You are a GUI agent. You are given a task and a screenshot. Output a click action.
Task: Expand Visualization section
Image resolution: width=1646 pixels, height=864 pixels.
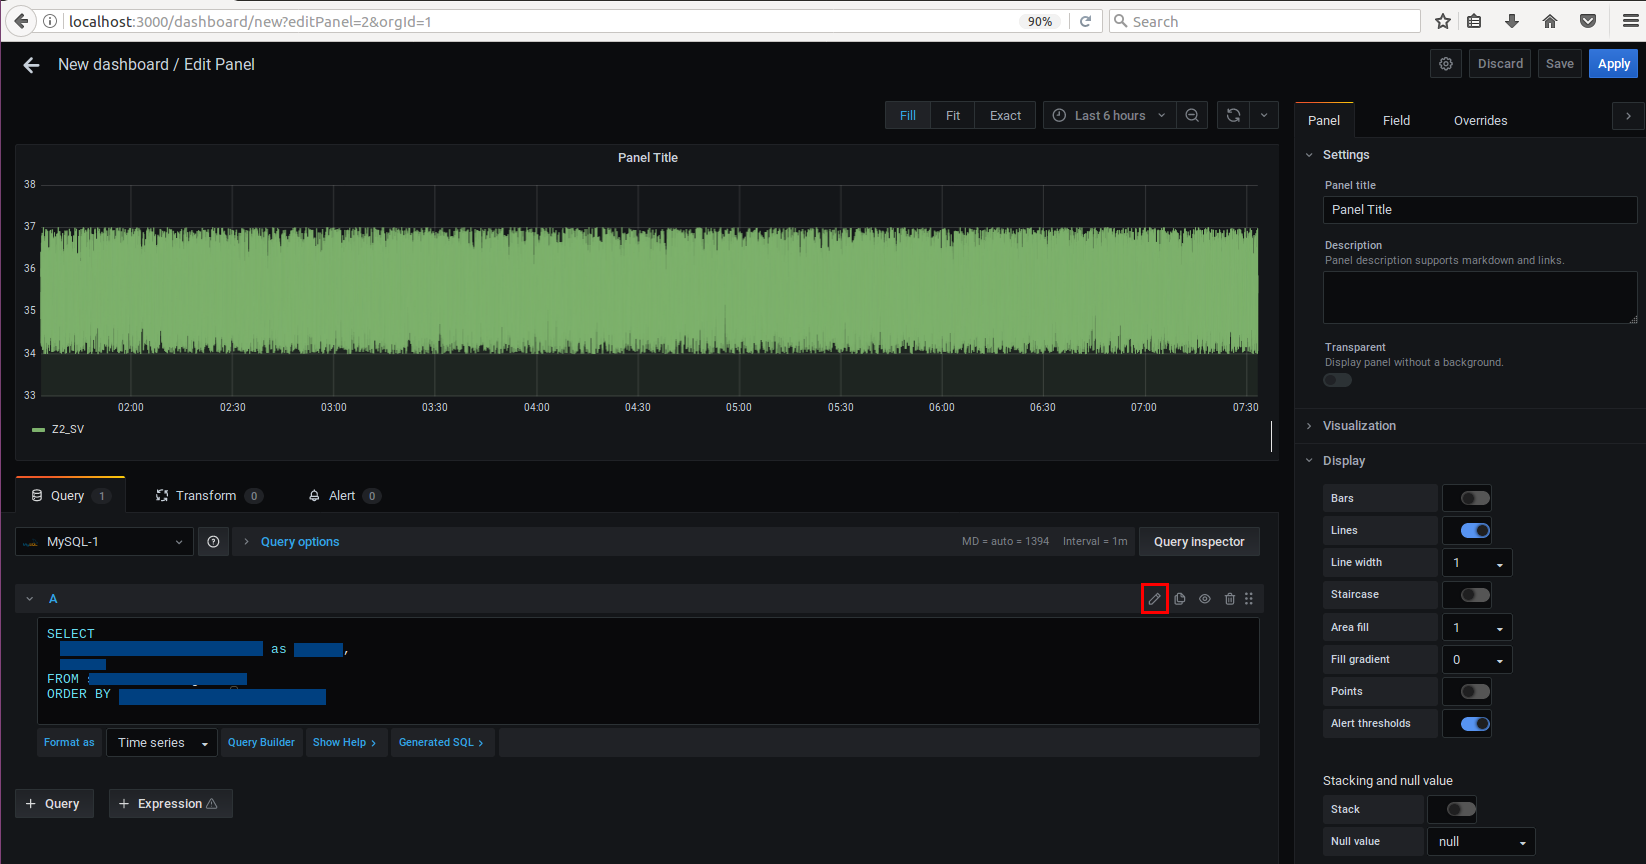[x=1359, y=426]
